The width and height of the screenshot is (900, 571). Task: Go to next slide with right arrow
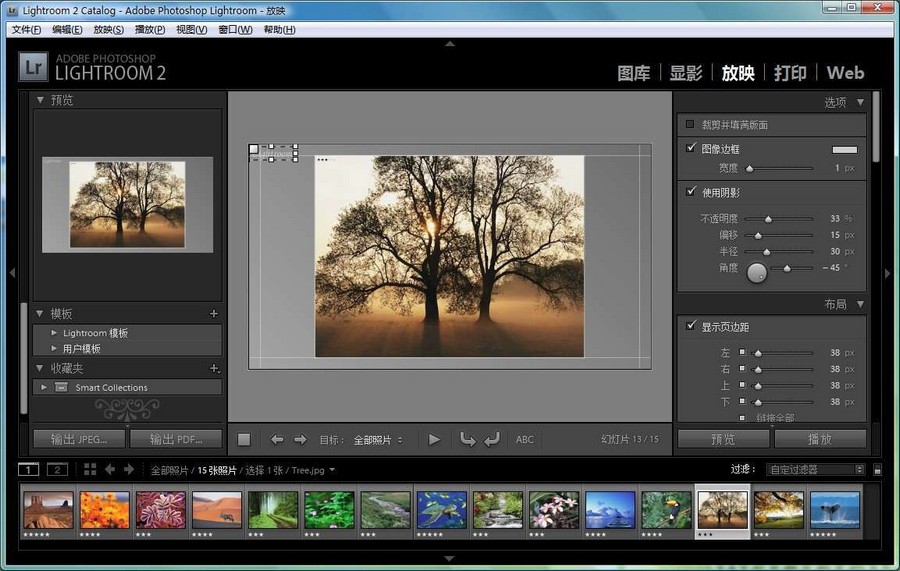pos(300,439)
